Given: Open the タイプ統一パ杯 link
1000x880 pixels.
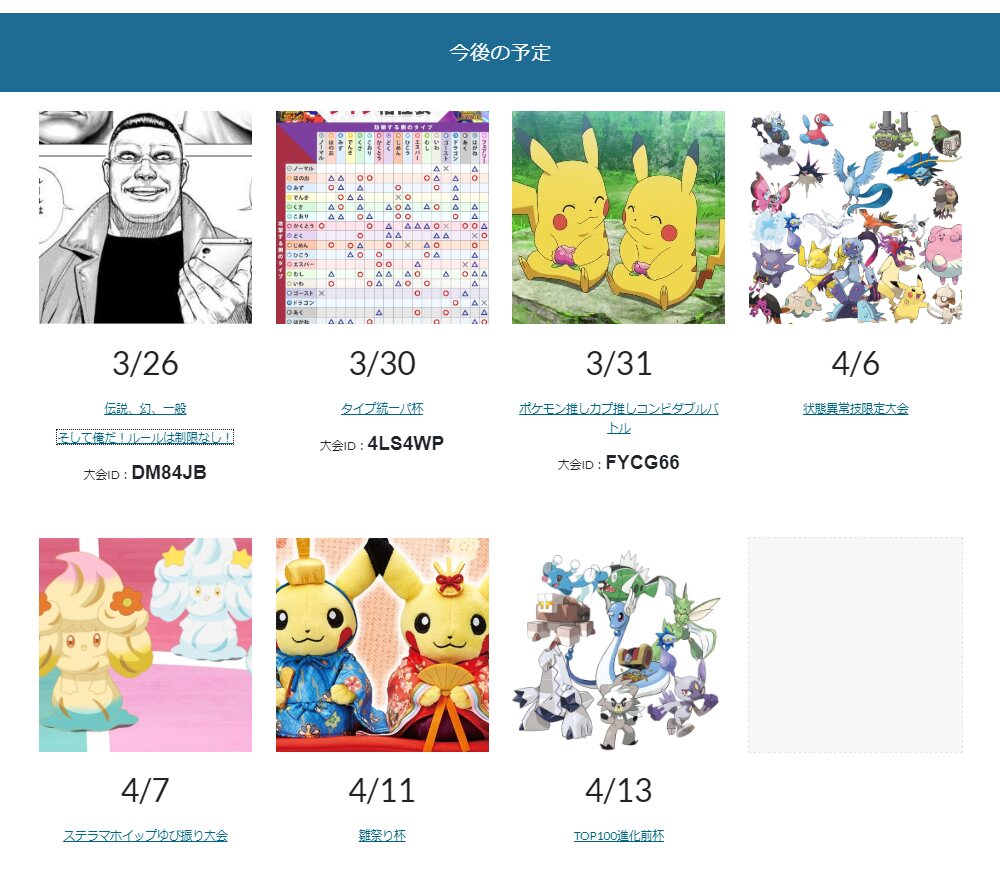Looking at the screenshot, I should click(x=382, y=409).
